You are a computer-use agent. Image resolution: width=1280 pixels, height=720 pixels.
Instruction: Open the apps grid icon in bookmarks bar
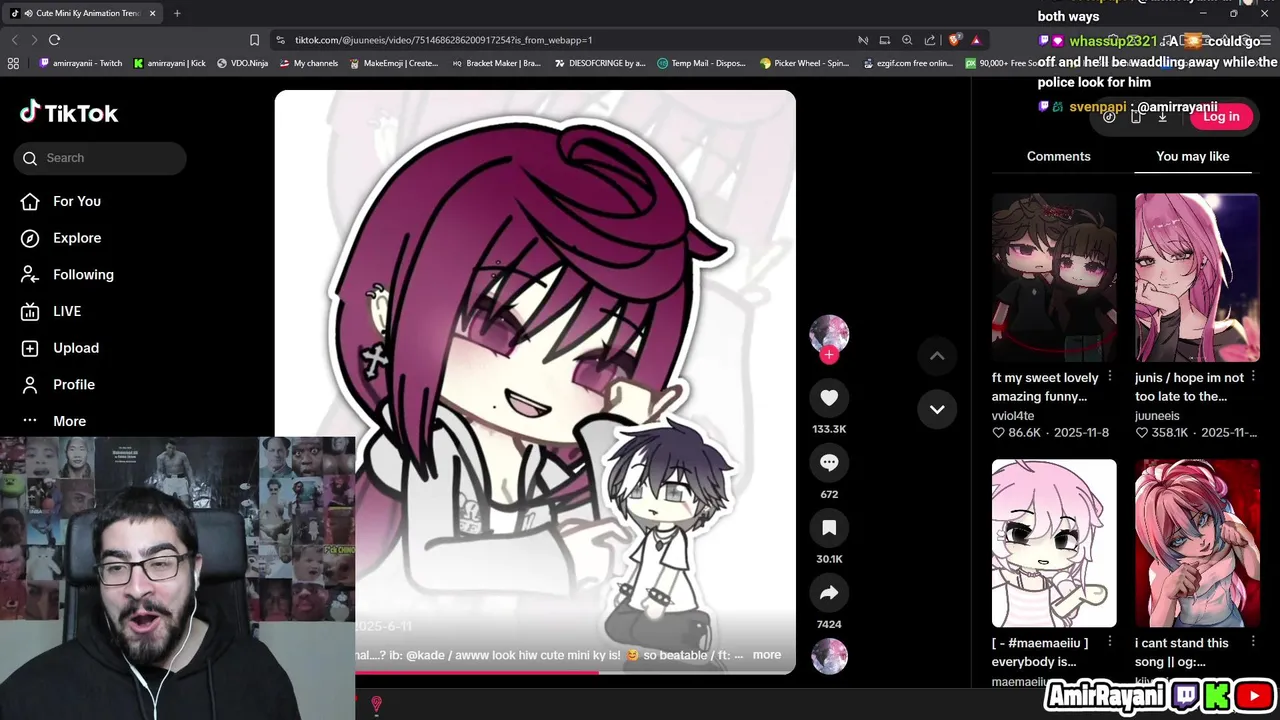pyautogui.click(x=13, y=63)
